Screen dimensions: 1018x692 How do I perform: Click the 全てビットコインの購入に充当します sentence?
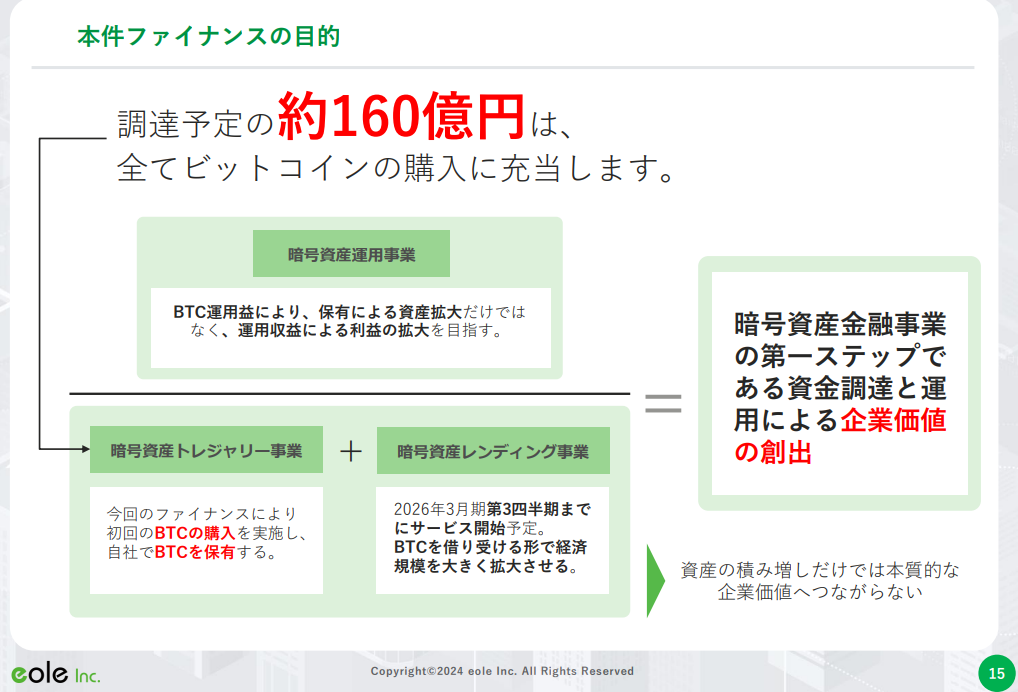click(x=394, y=167)
